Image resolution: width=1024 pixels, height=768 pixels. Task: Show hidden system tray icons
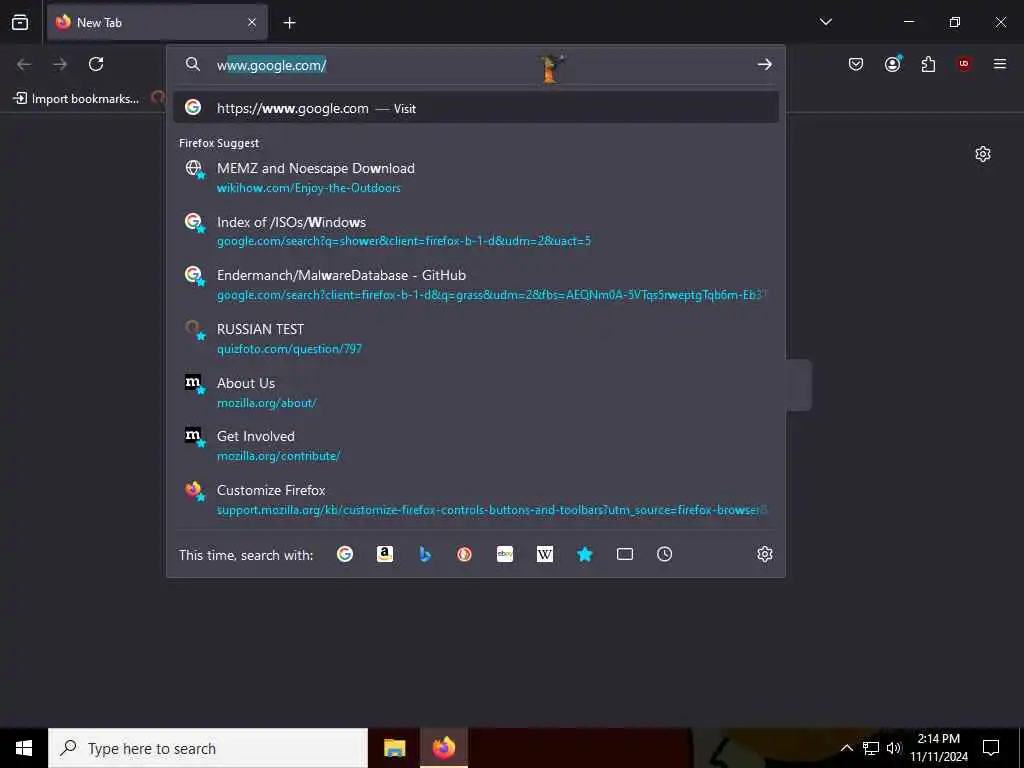[x=846, y=748]
